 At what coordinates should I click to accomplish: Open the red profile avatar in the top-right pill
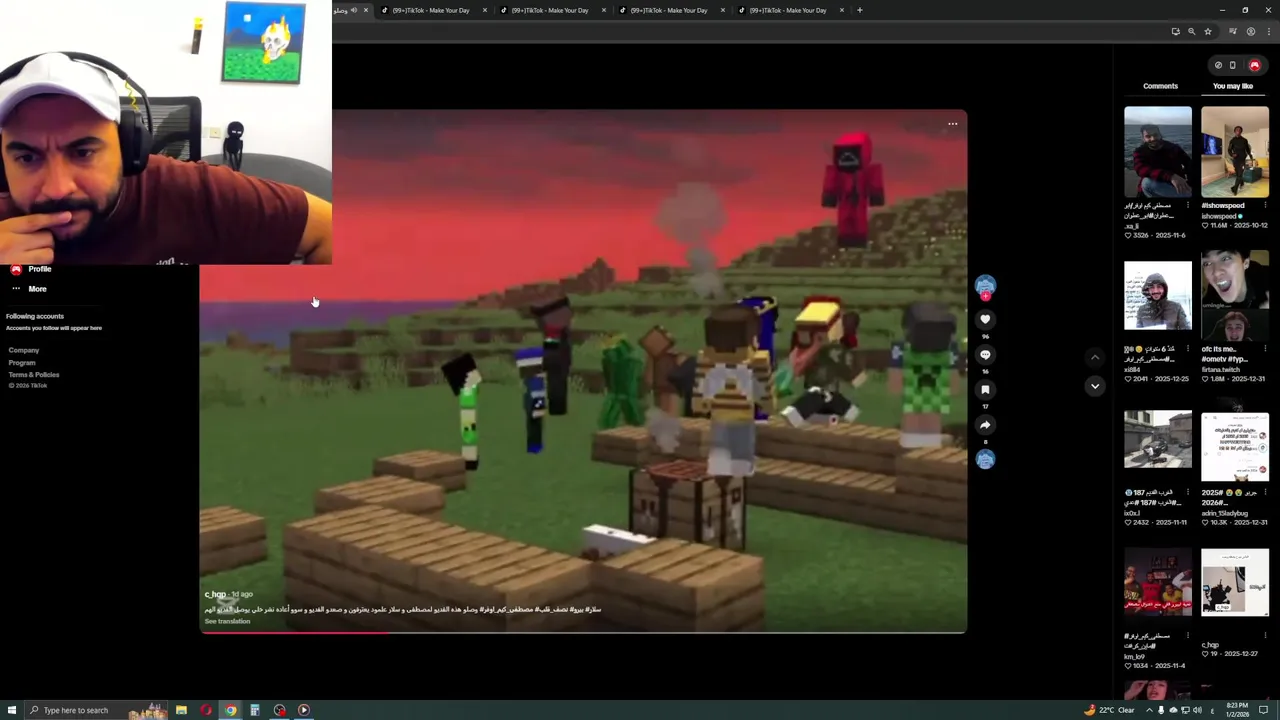[1254, 65]
